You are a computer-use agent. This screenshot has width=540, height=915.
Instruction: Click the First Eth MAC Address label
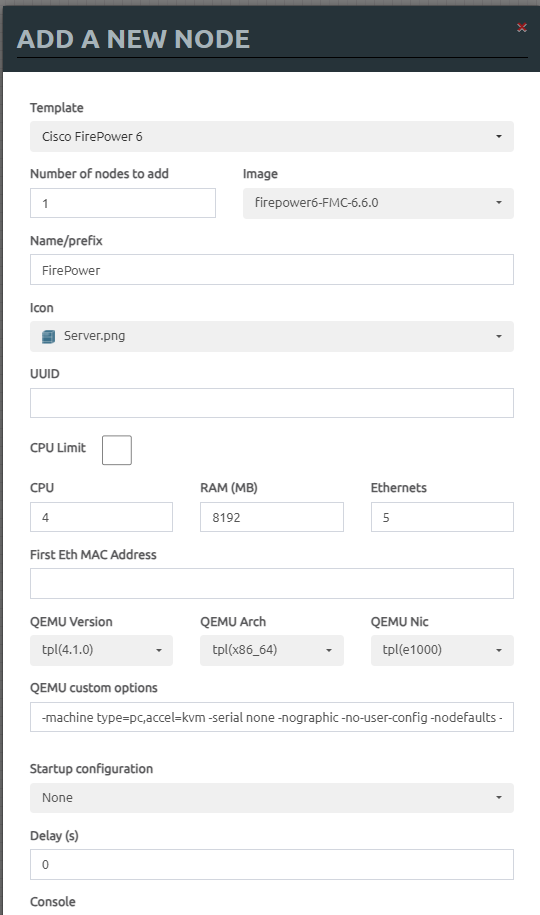click(x=93, y=554)
